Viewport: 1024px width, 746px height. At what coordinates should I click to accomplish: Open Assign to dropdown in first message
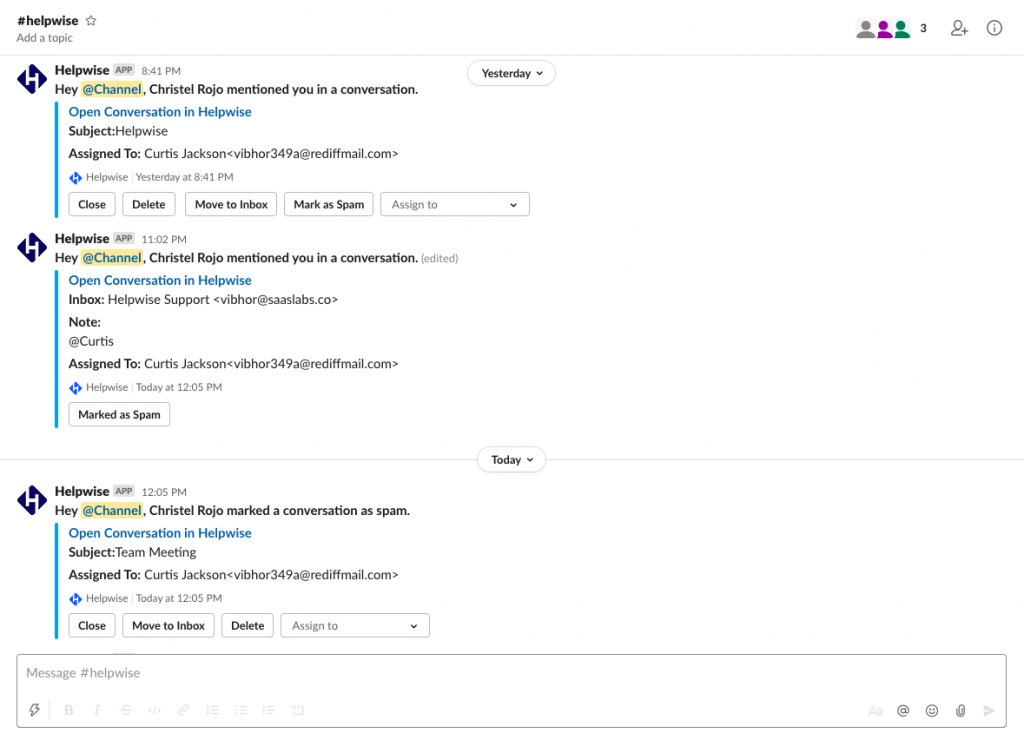455,204
